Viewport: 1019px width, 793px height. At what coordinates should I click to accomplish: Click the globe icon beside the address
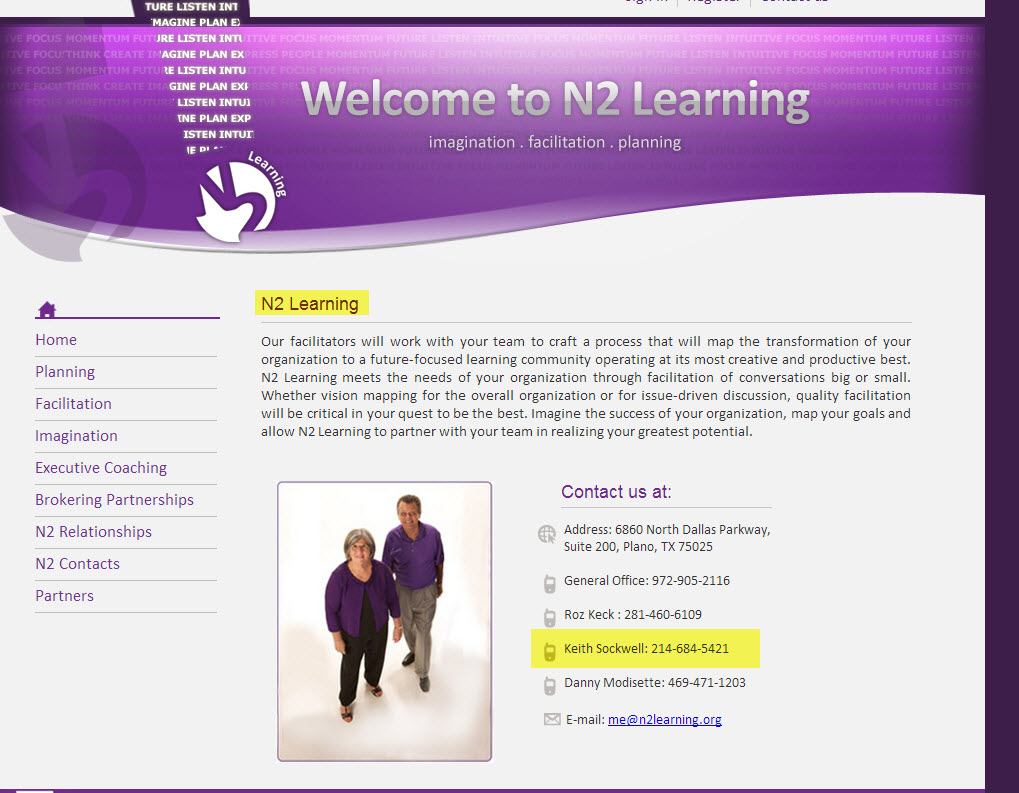[547, 534]
